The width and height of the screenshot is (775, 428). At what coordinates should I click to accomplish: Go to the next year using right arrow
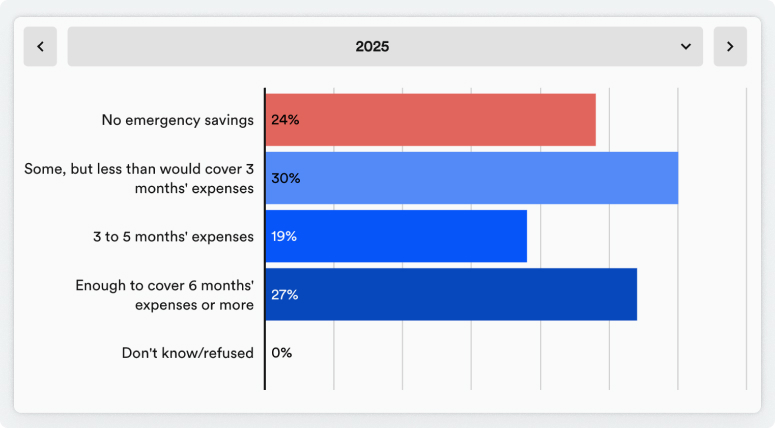730,47
